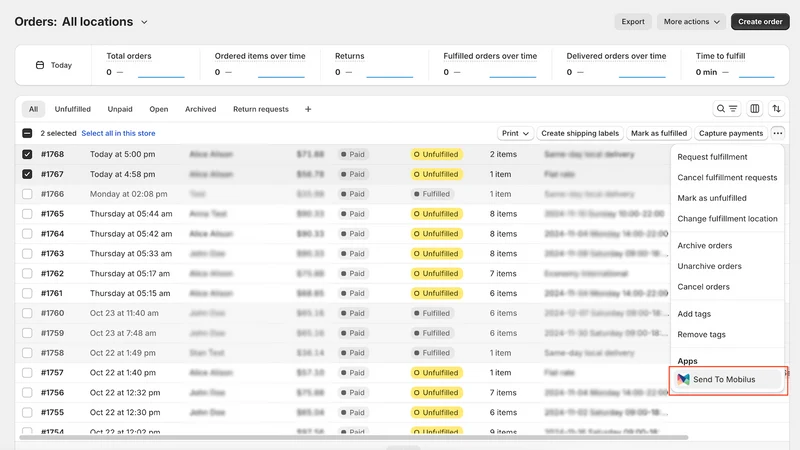Open the Open orders tab
The image size is (800, 450).
pyautogui.click(x=159, y=109)
